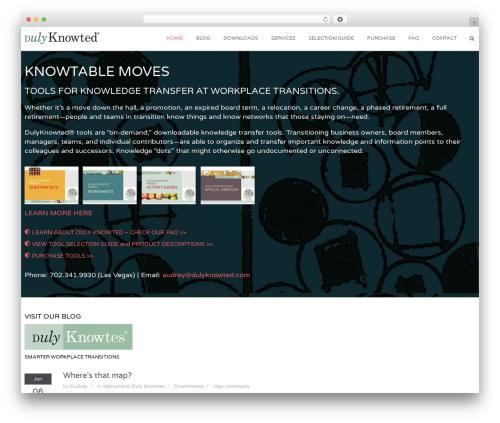Click the bullet icon beside View Tool Selection Guide

pos(27,244)
